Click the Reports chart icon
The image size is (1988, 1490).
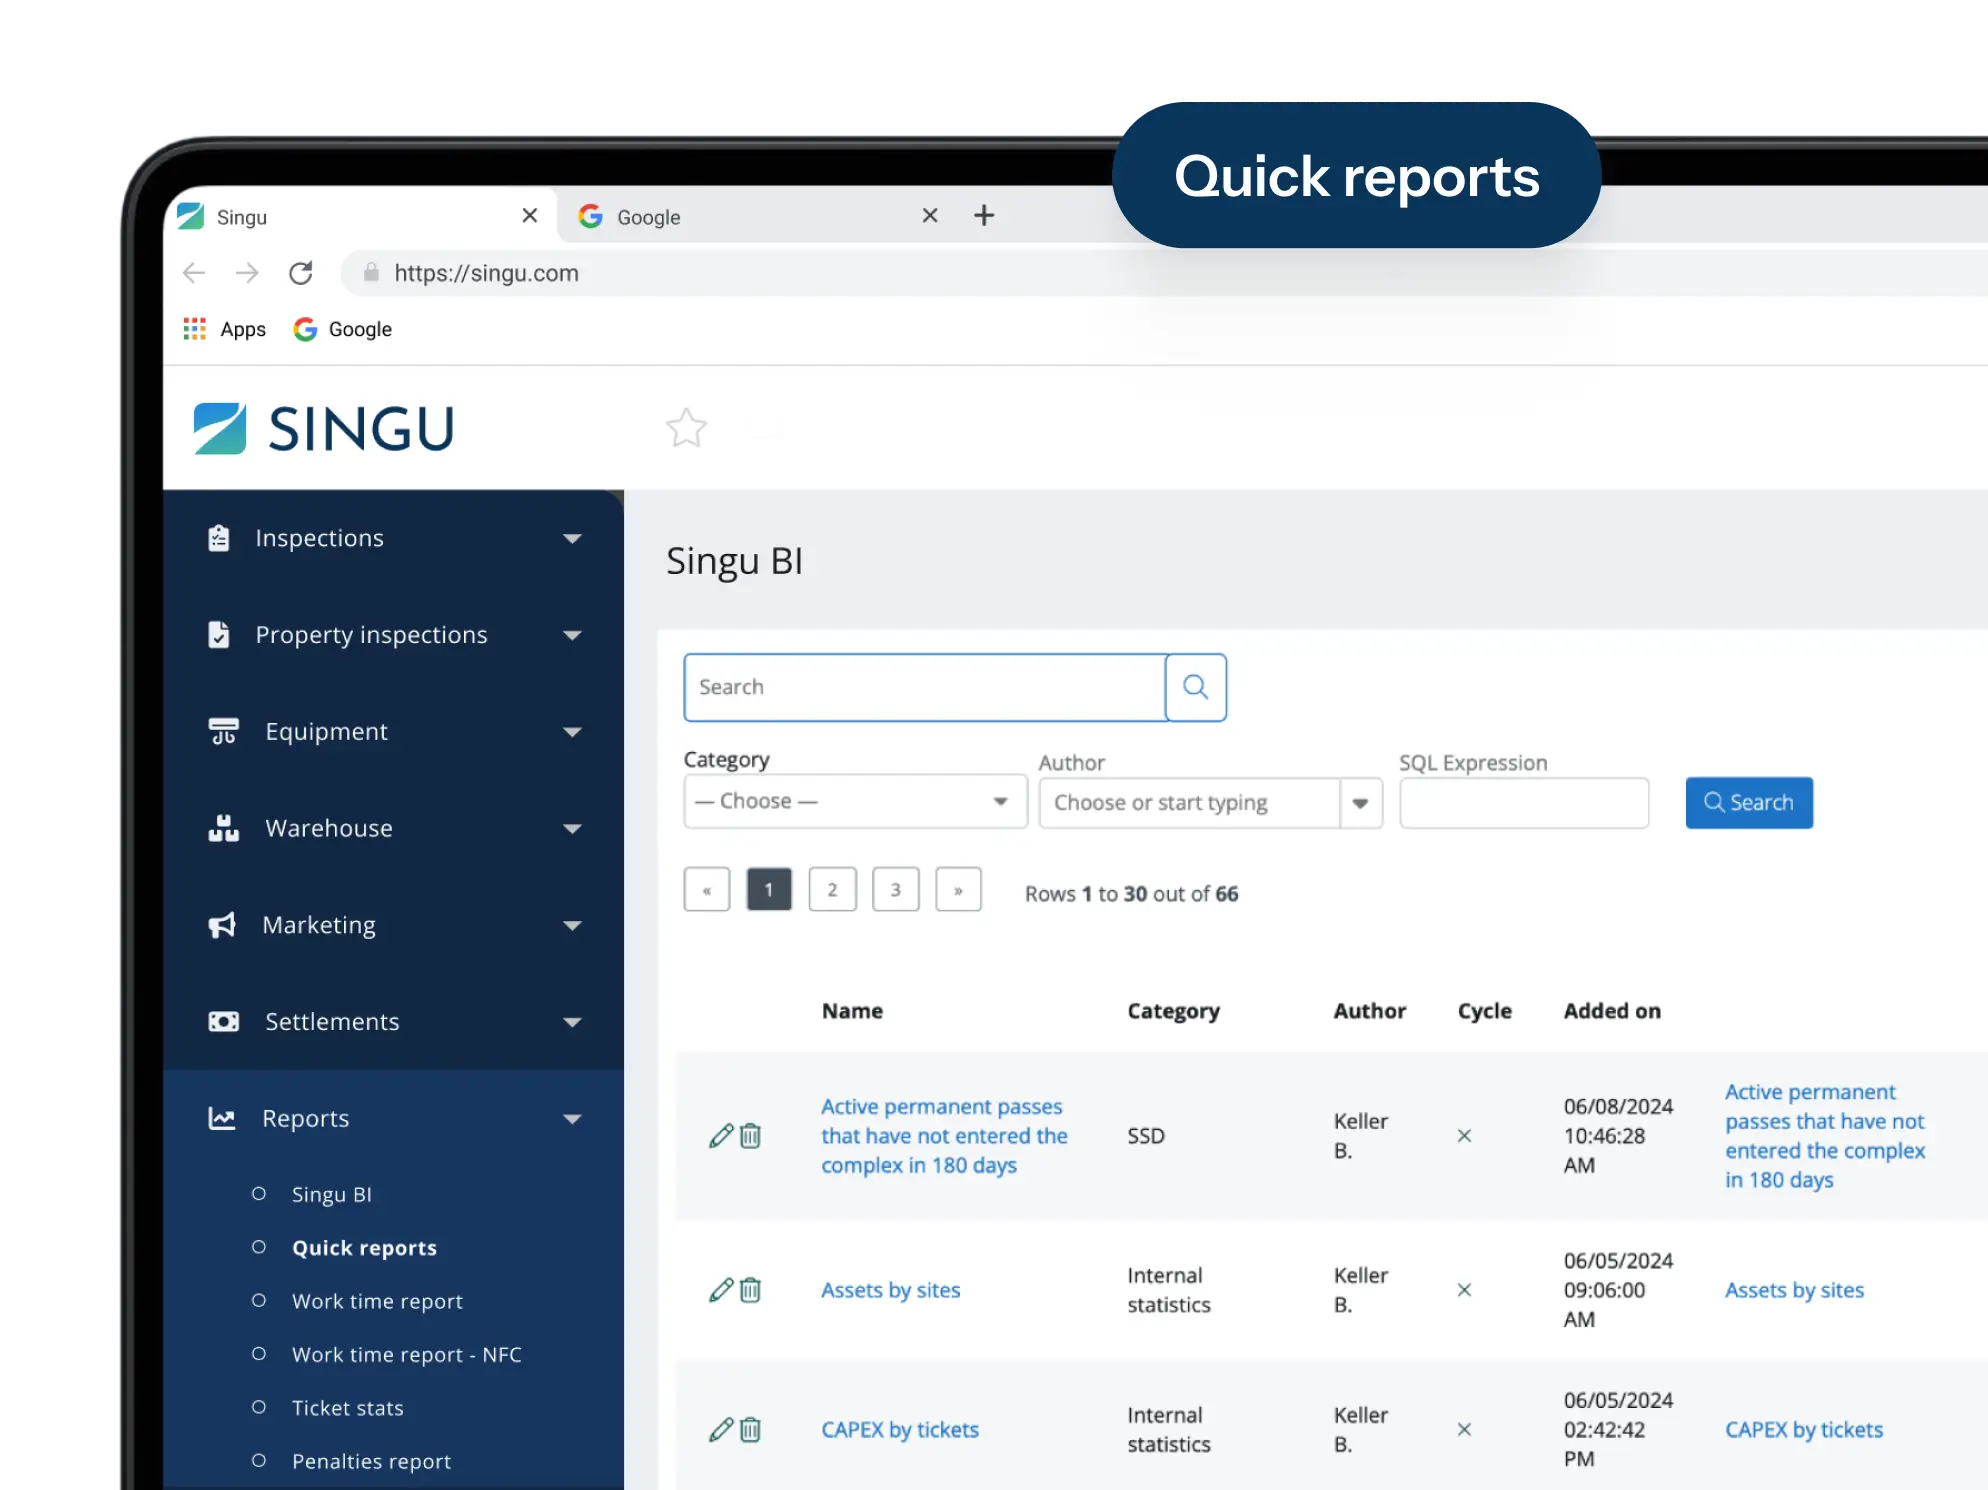click(x=222, y=1118)
